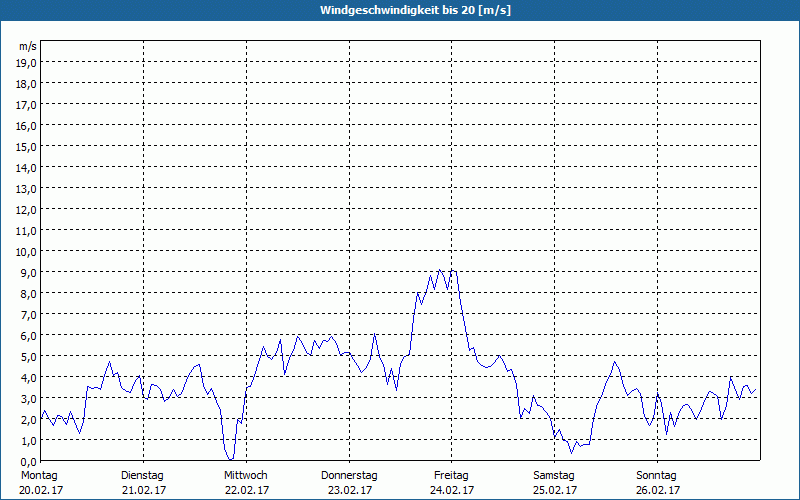Viewport: 800px width, 500px height.
Task: Click the '0,0' y-axis label
Action: [29, 462]
